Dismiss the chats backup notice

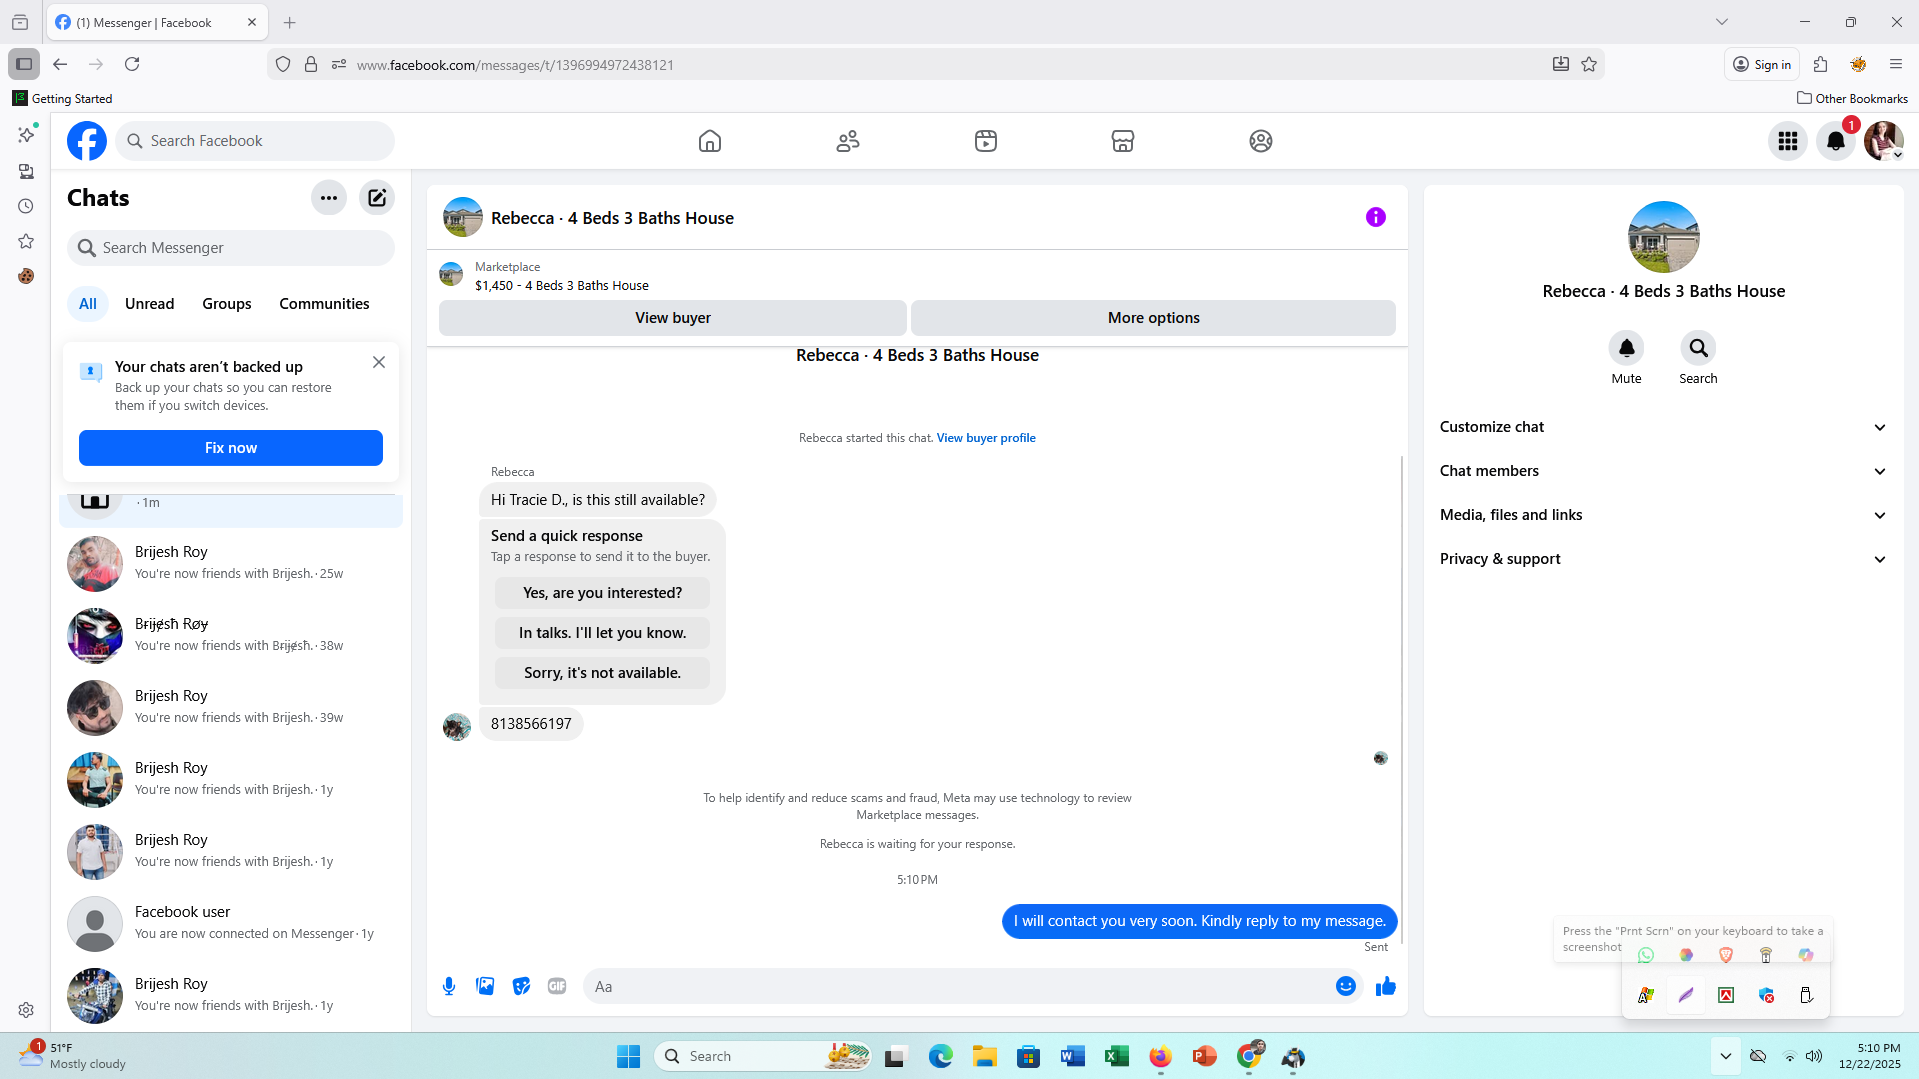[x=379, y=362]
